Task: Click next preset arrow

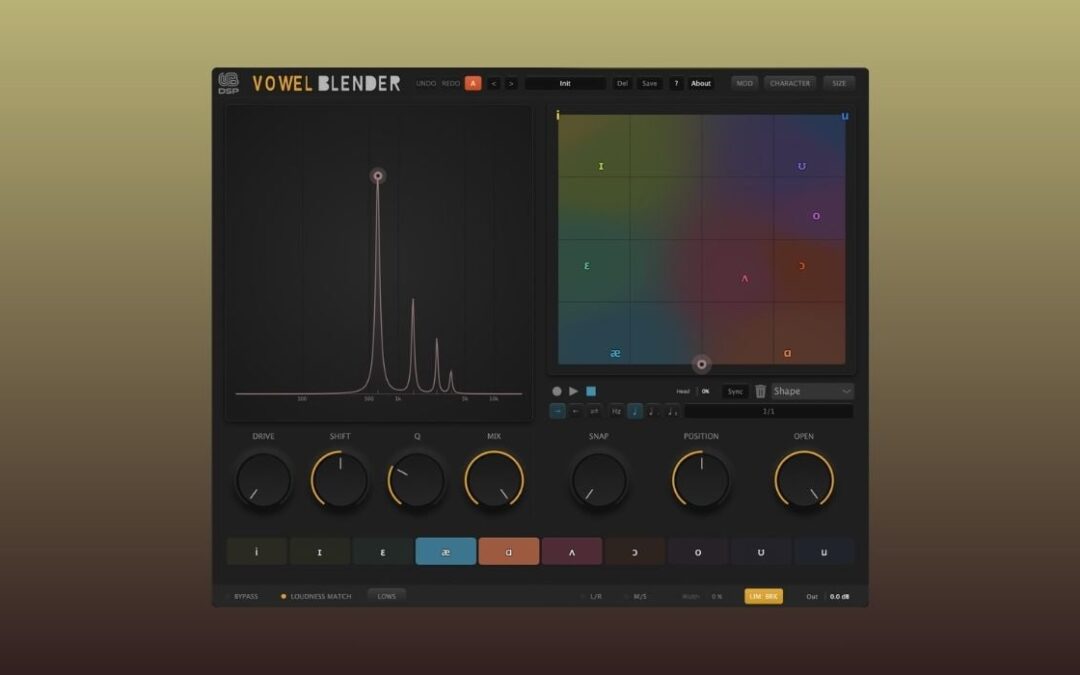Action: click(511, 83)
